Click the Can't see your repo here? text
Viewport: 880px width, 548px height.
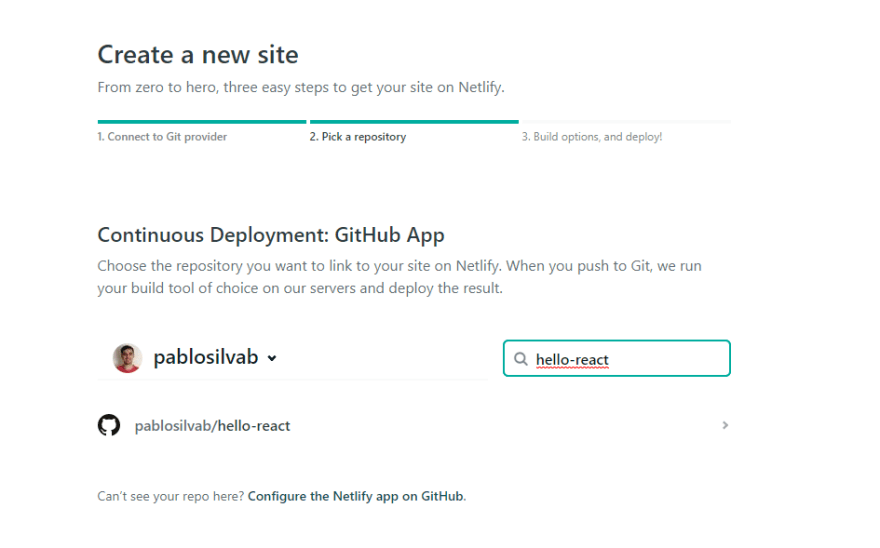[x=171, y=496]
